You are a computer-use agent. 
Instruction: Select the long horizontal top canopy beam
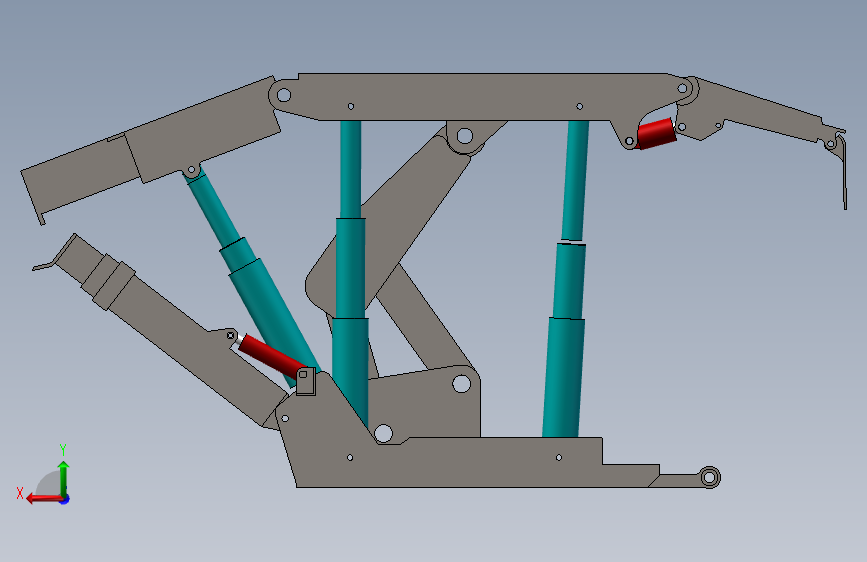coord(476,97)
